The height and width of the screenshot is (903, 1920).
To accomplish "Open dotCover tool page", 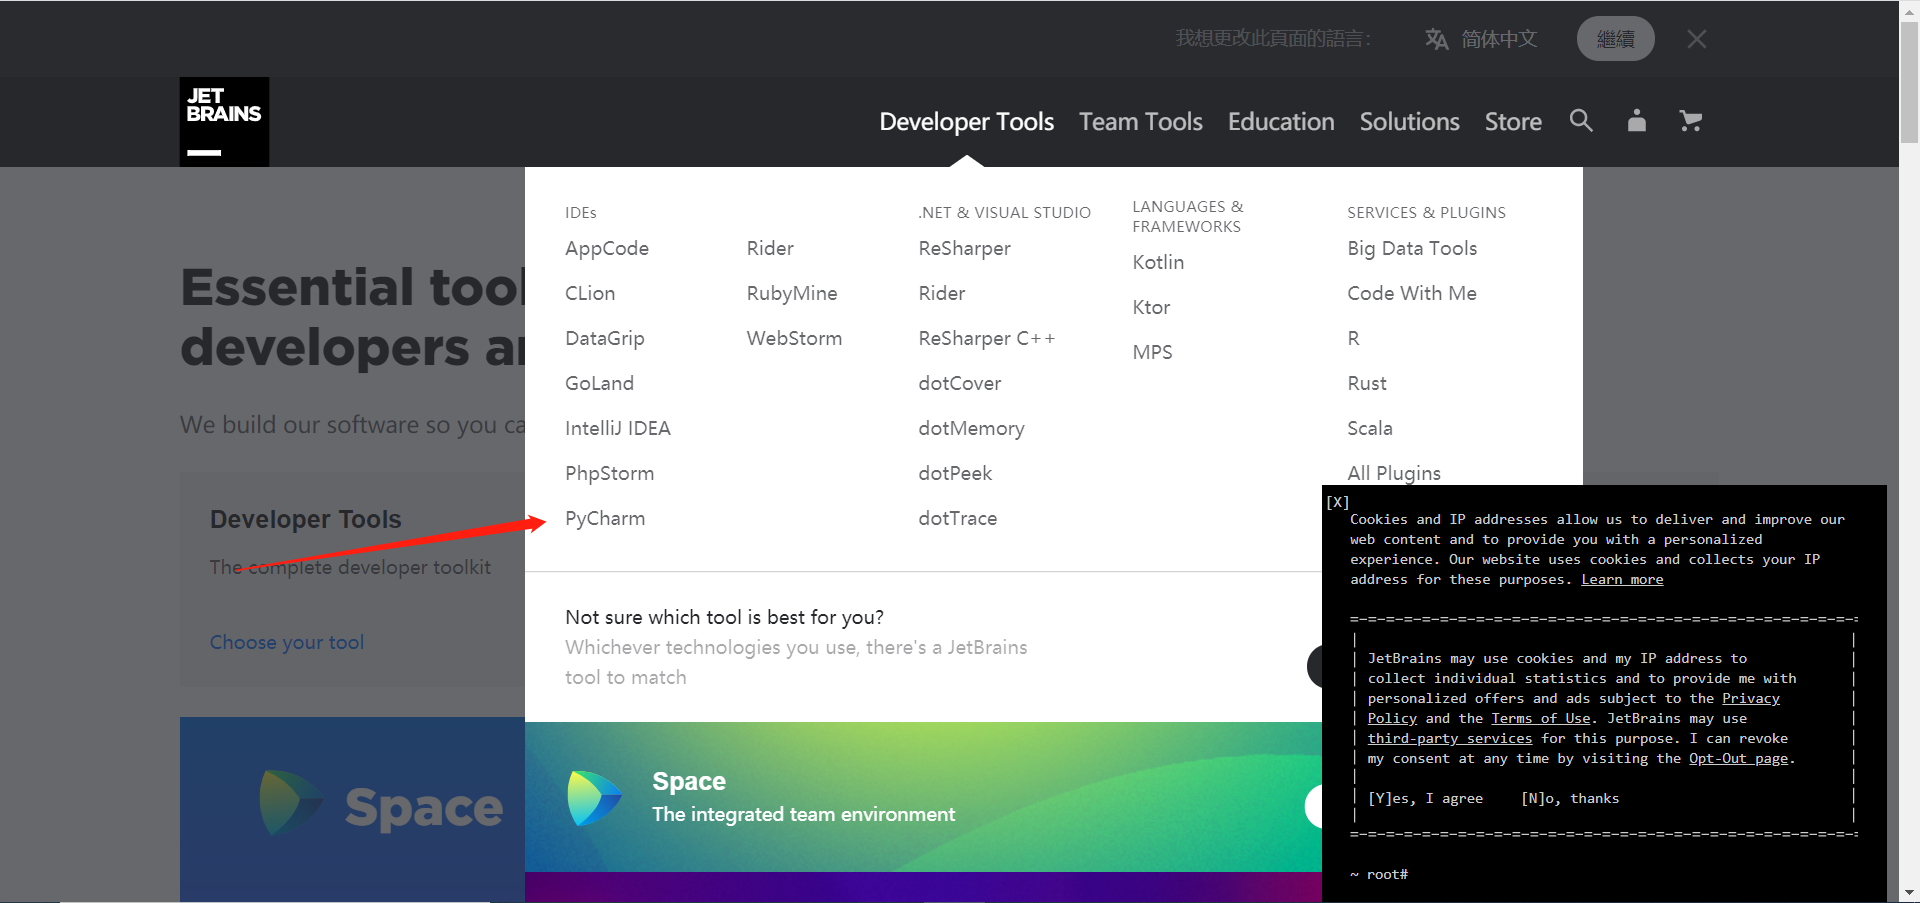I will [959, 383].
